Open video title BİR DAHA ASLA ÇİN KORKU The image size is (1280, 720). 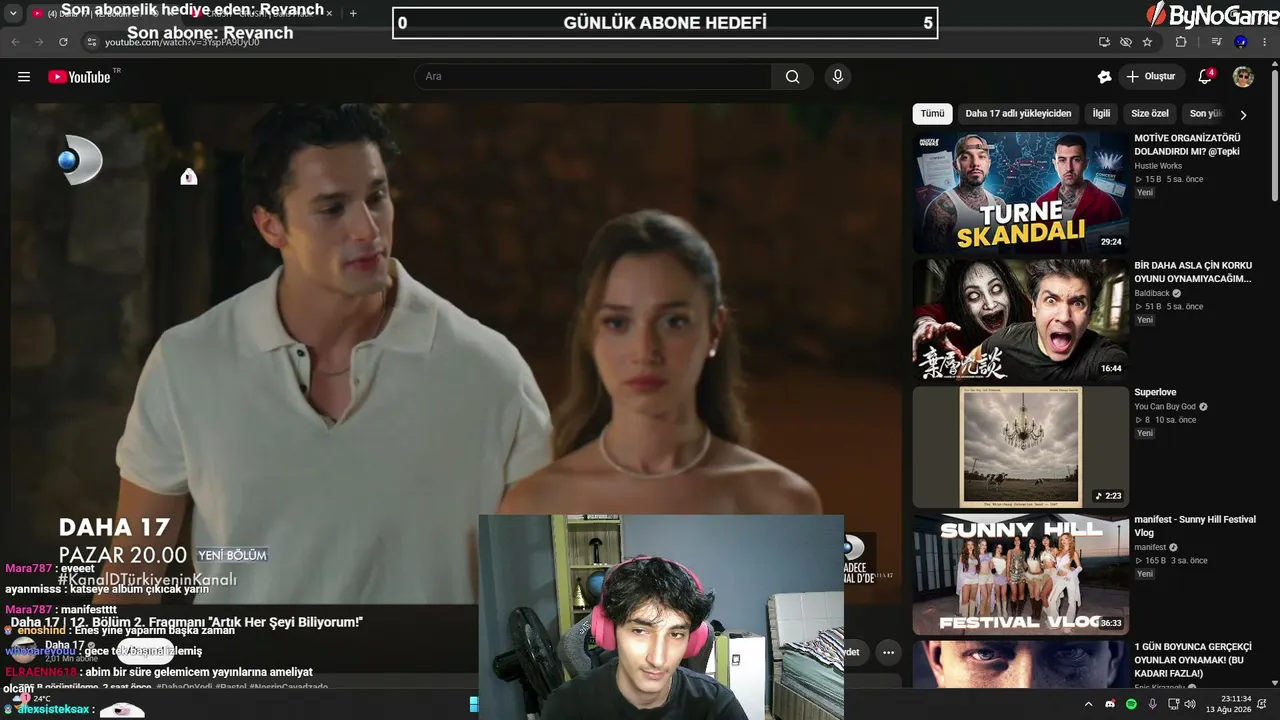coord(1193,272)
